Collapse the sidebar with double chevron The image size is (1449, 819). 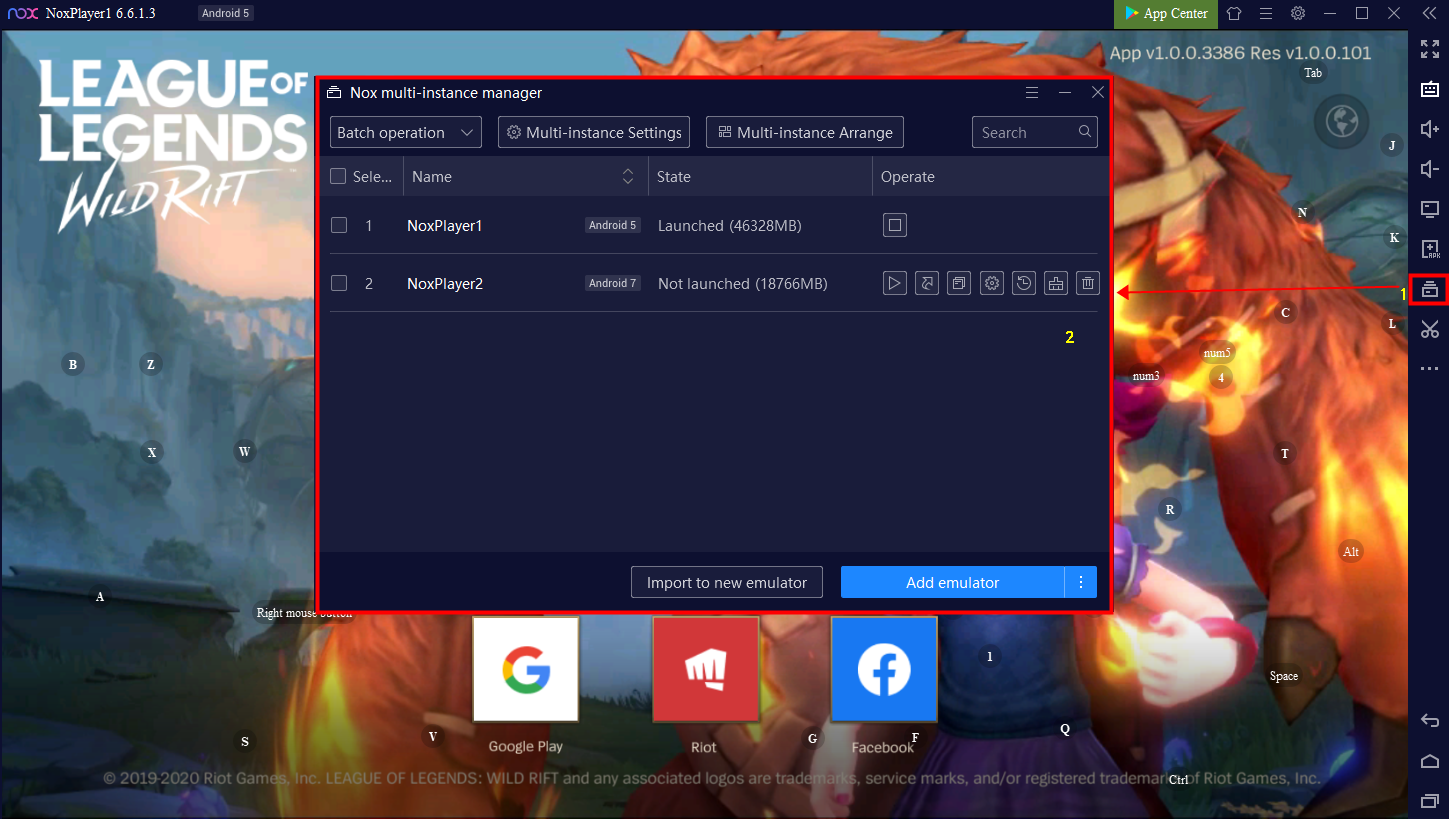coord(1430,14)
